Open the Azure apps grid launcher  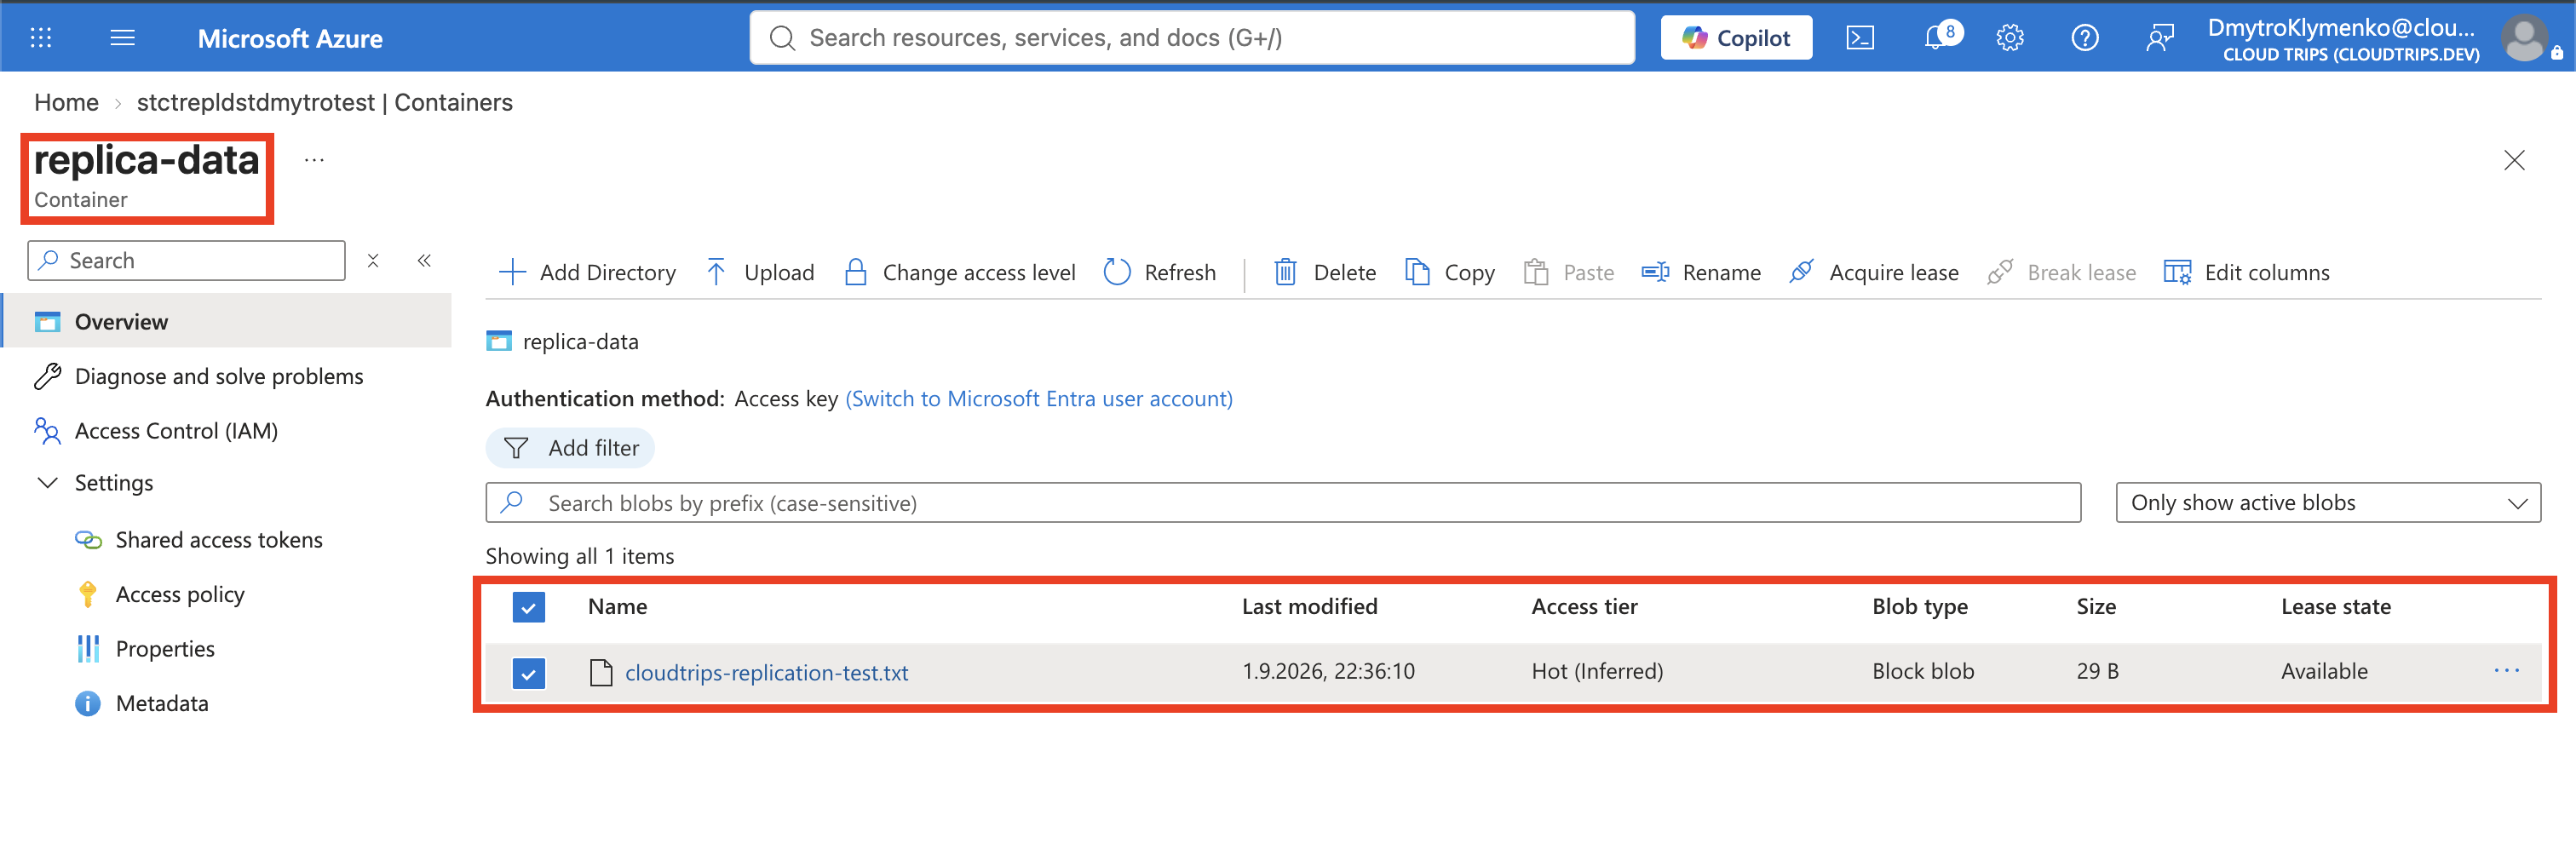40,38
